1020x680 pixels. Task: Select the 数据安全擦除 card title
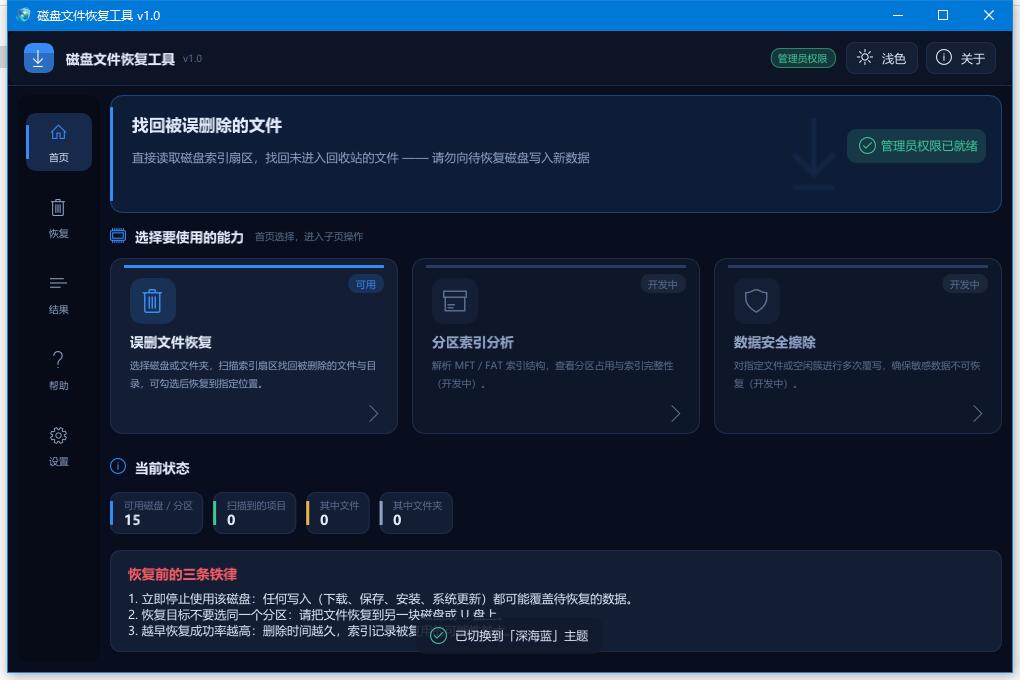coord(774,342)
